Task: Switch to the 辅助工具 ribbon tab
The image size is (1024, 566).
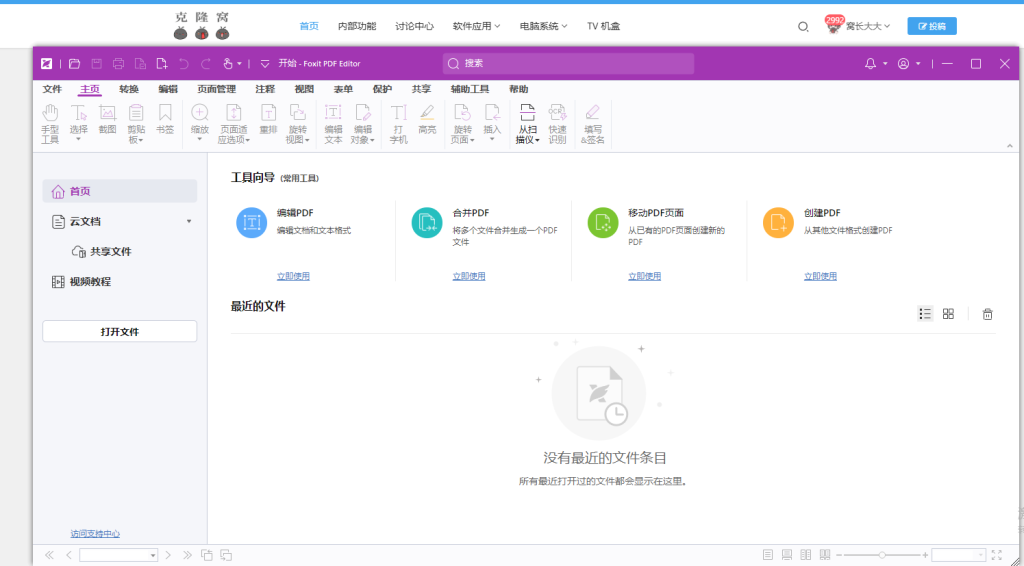Action: coord(470,89)
